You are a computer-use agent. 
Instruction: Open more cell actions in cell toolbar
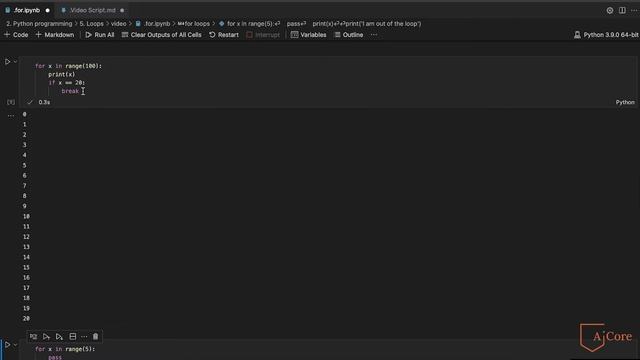84,336
